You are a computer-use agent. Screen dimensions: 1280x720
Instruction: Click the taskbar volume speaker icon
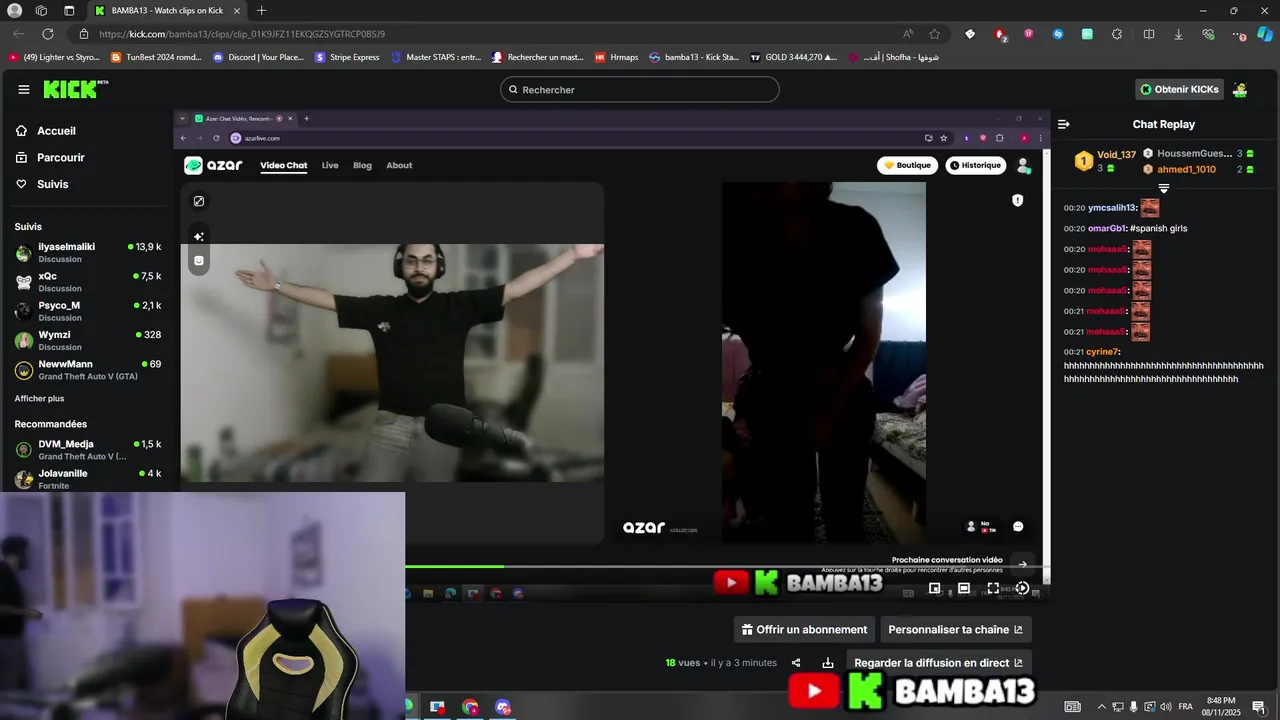[x=1166, y=707]
